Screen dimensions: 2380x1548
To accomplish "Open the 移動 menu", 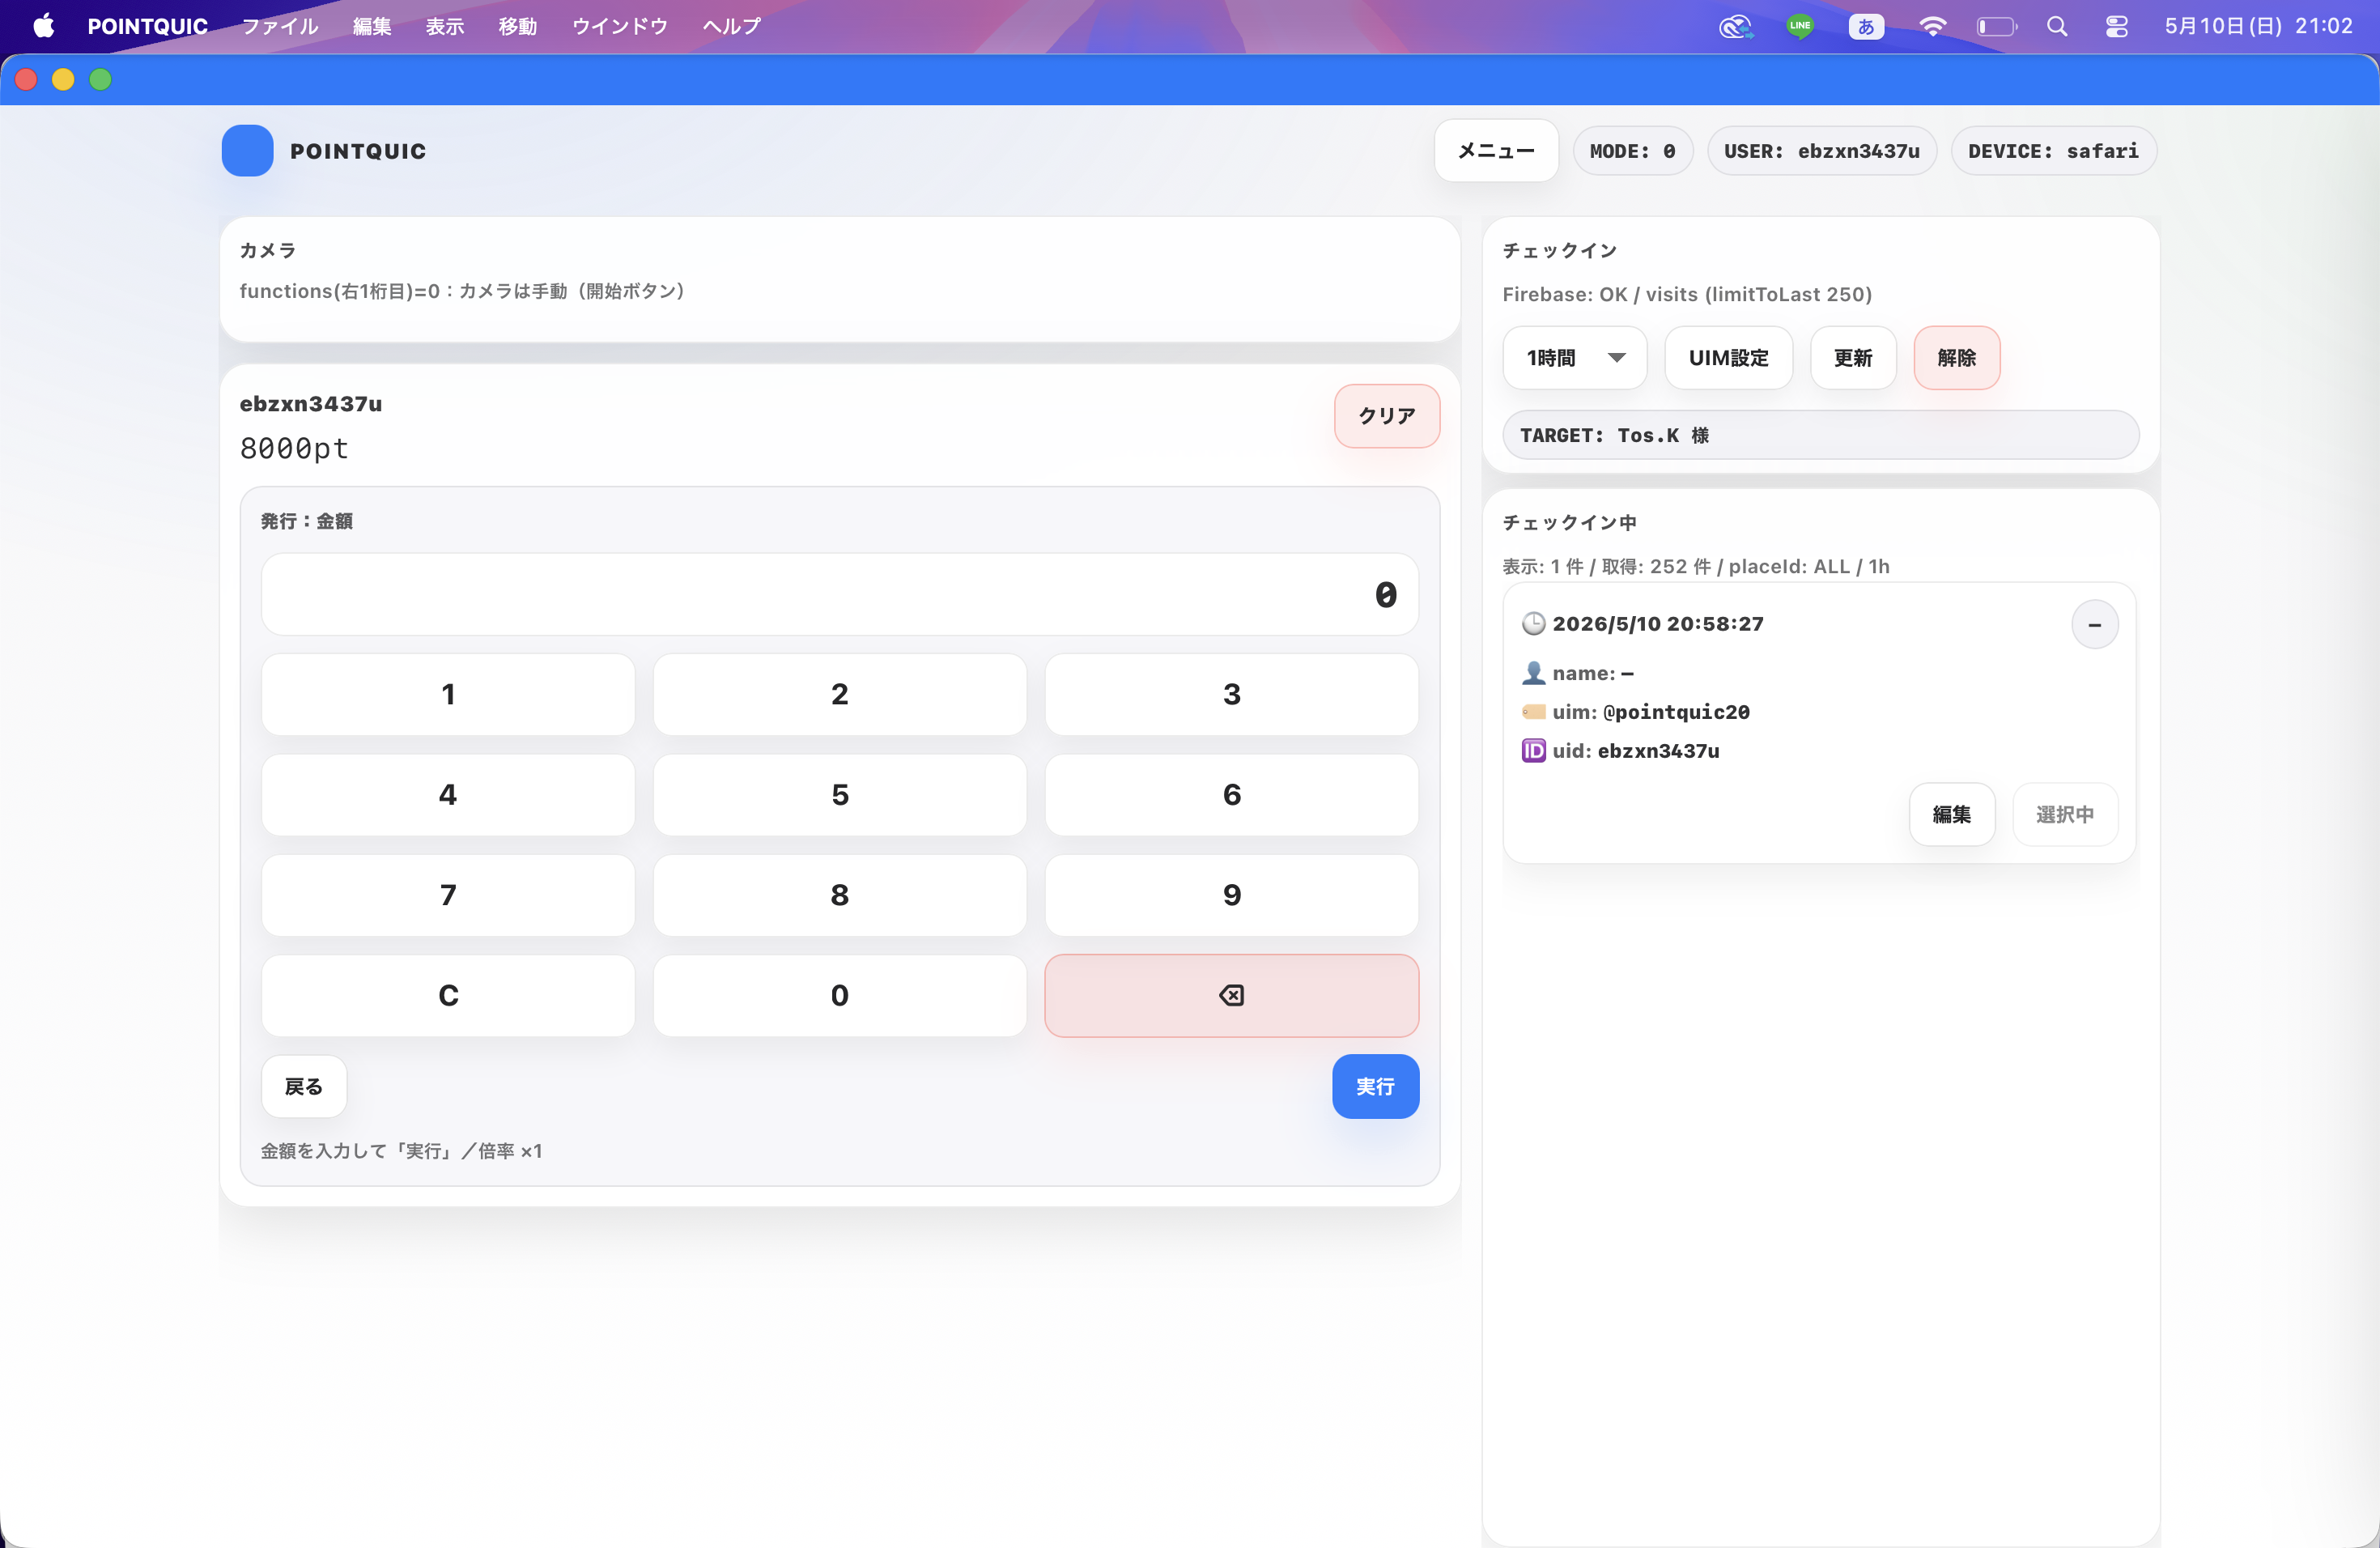I will coord(518,26).
